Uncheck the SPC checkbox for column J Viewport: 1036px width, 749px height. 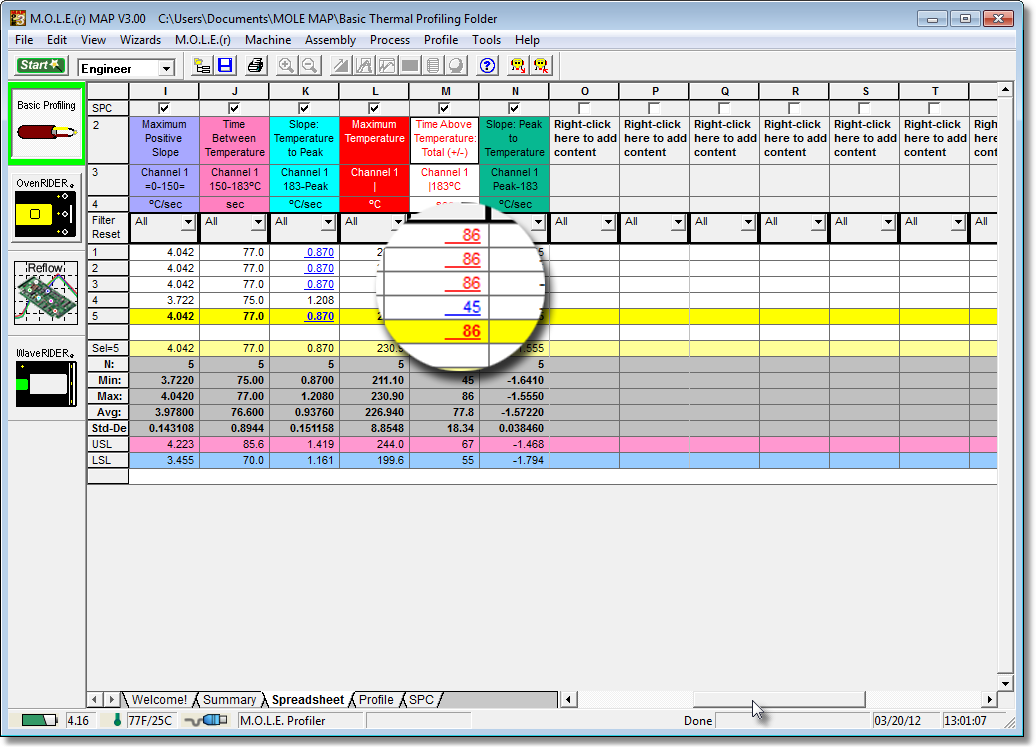[x=234, y=108]
